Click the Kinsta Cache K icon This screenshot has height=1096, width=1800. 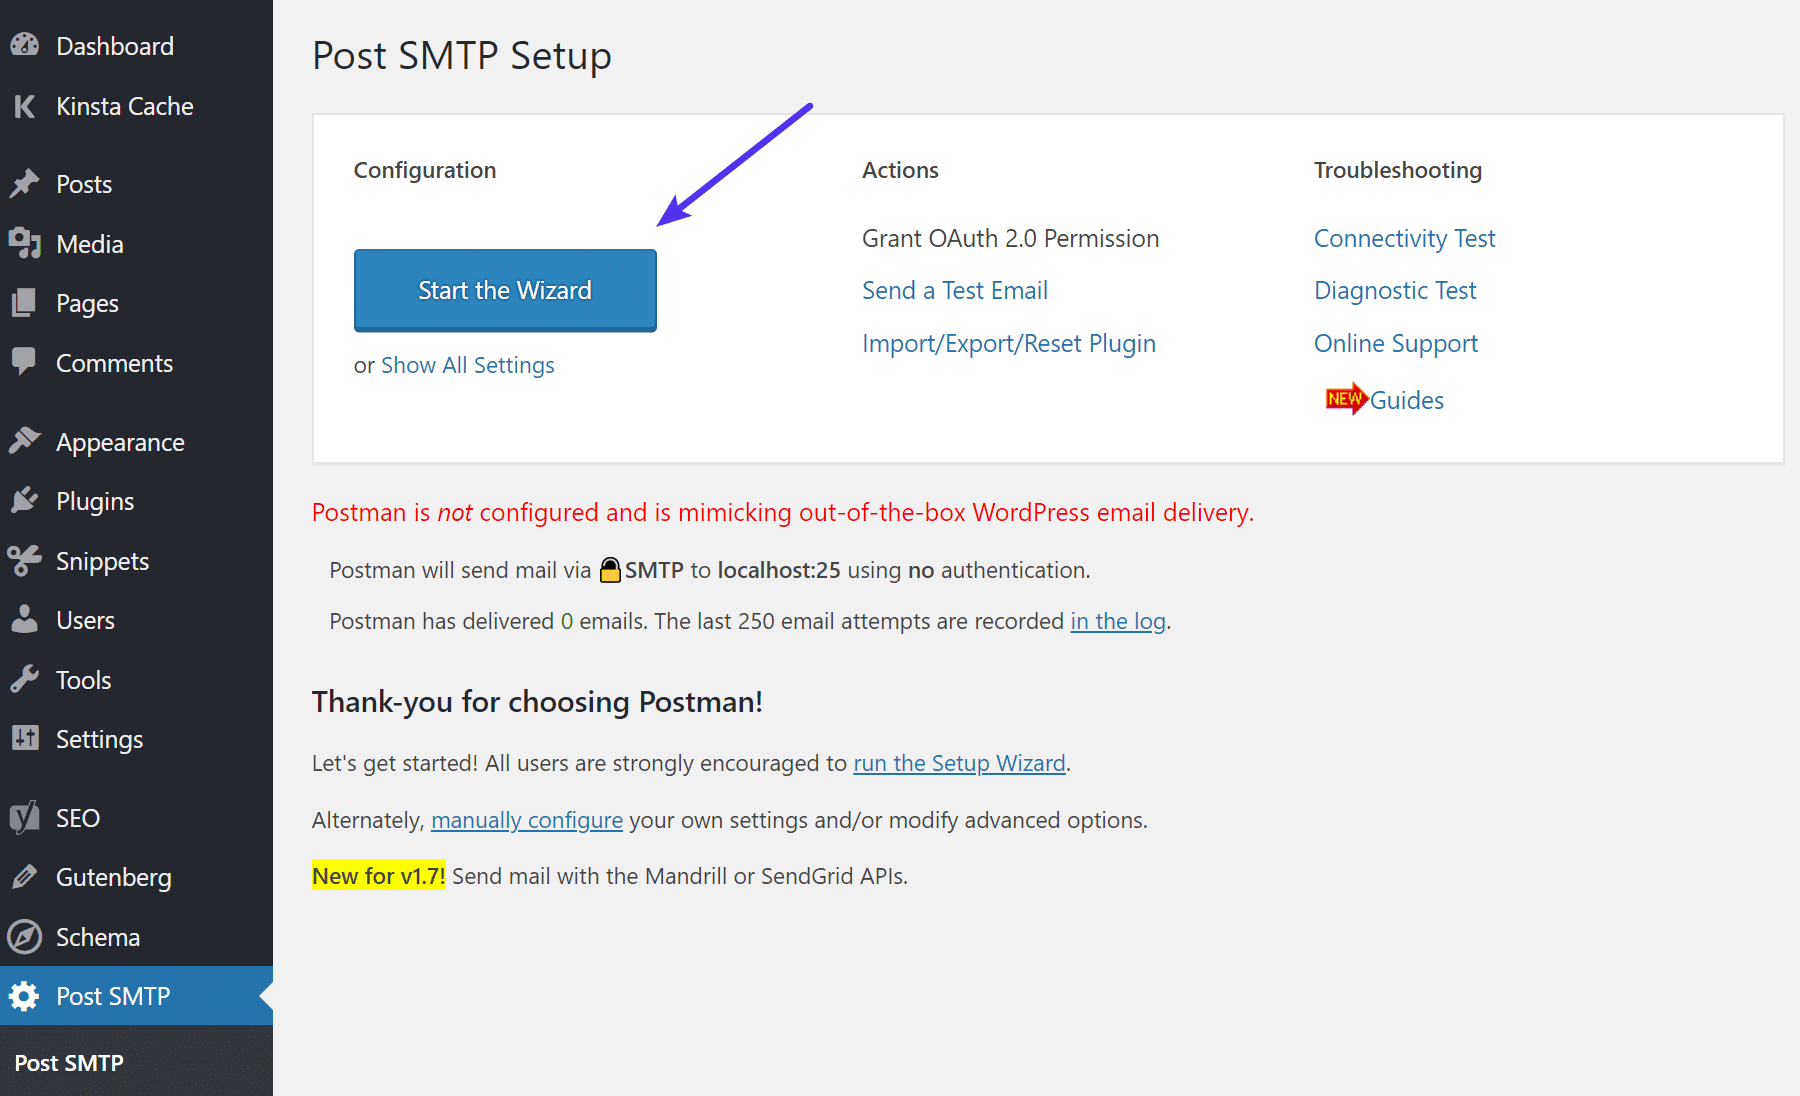click(x=24, y=106)
